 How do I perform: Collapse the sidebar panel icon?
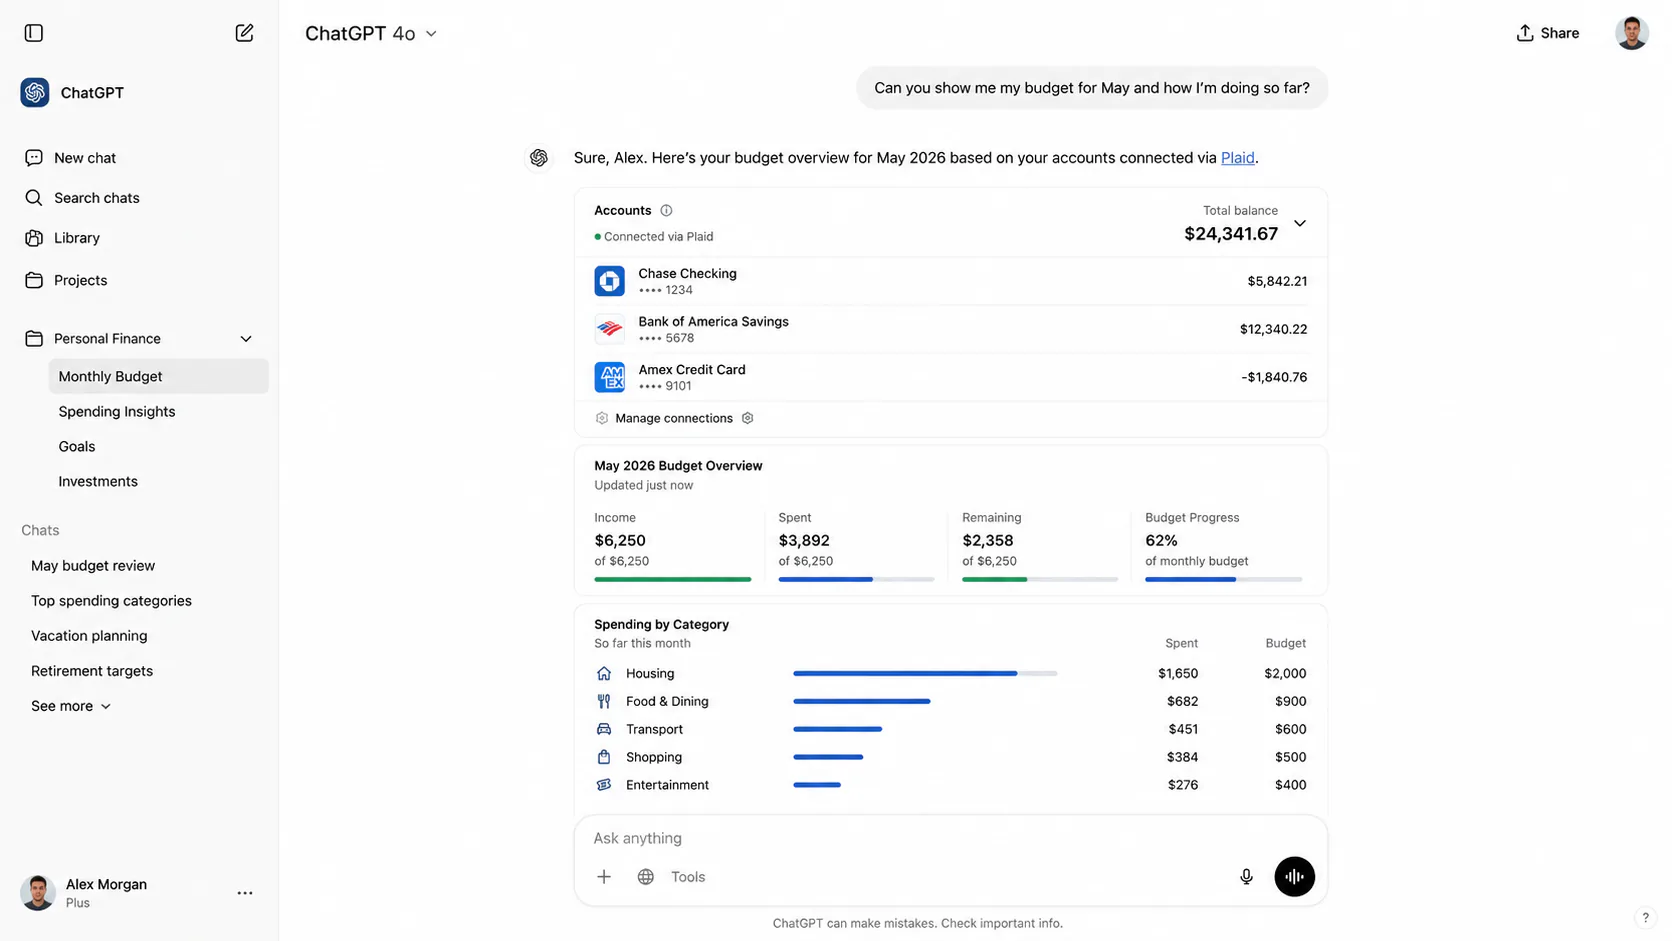pyautogui.click(x=34, y=33)
